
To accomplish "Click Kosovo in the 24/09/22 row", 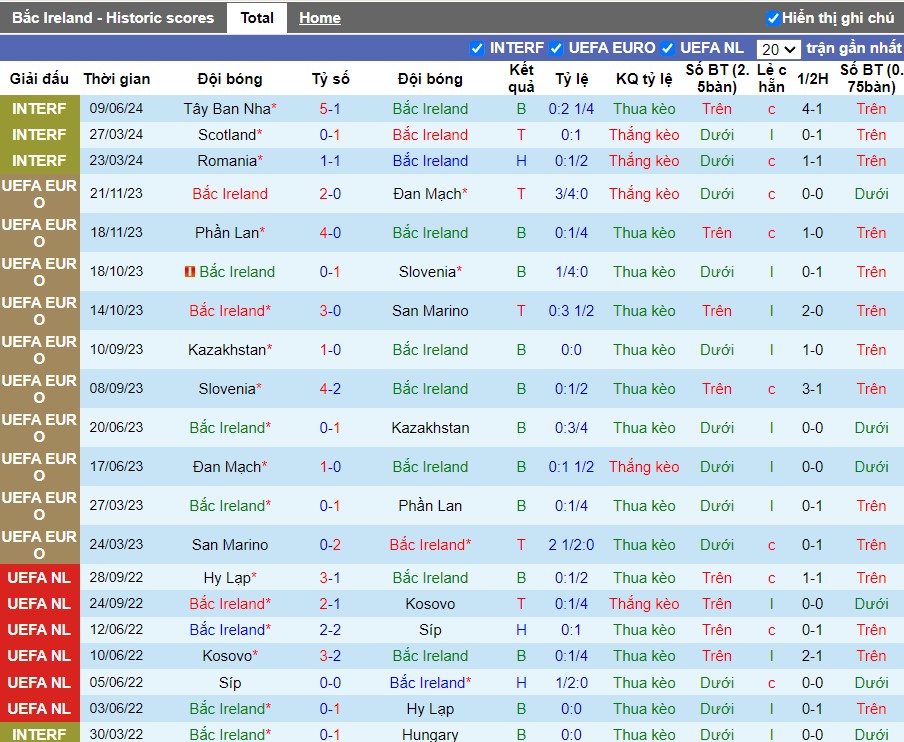I will [430, 604].
